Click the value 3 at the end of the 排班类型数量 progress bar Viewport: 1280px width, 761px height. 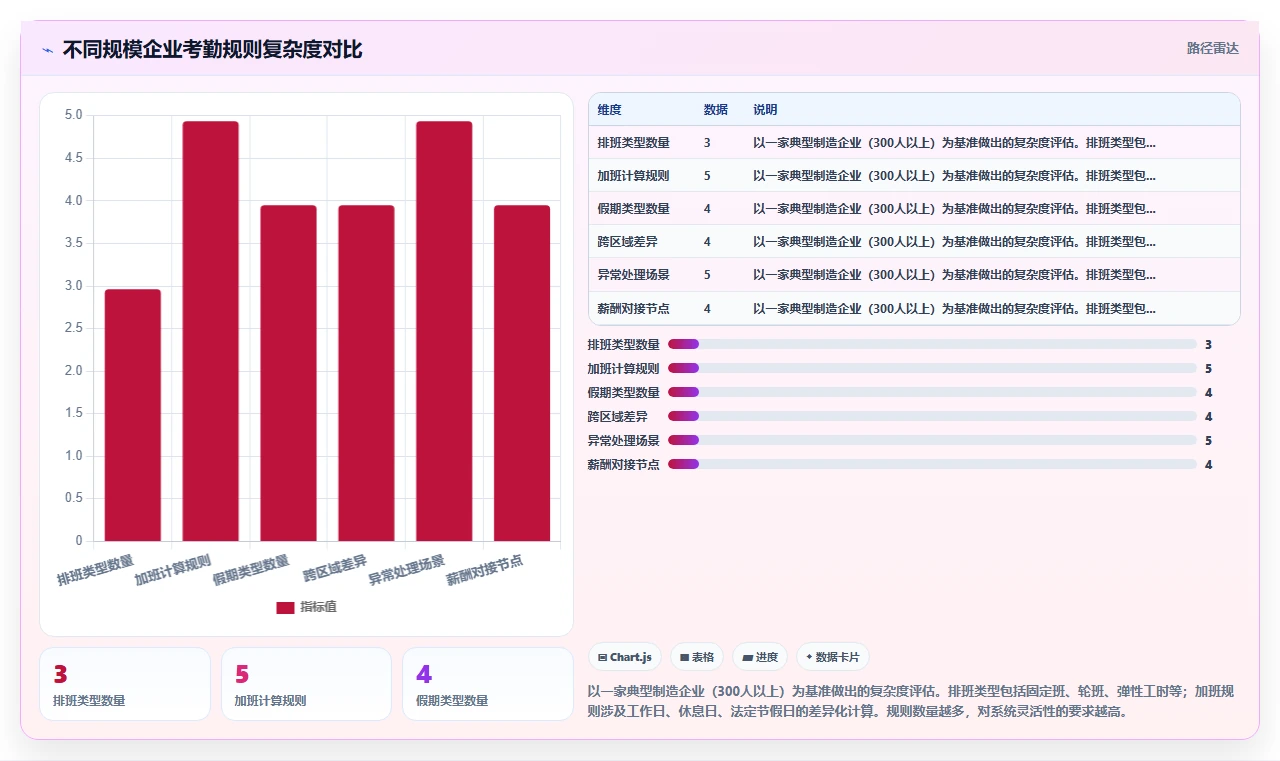(x=1208, y=344)
